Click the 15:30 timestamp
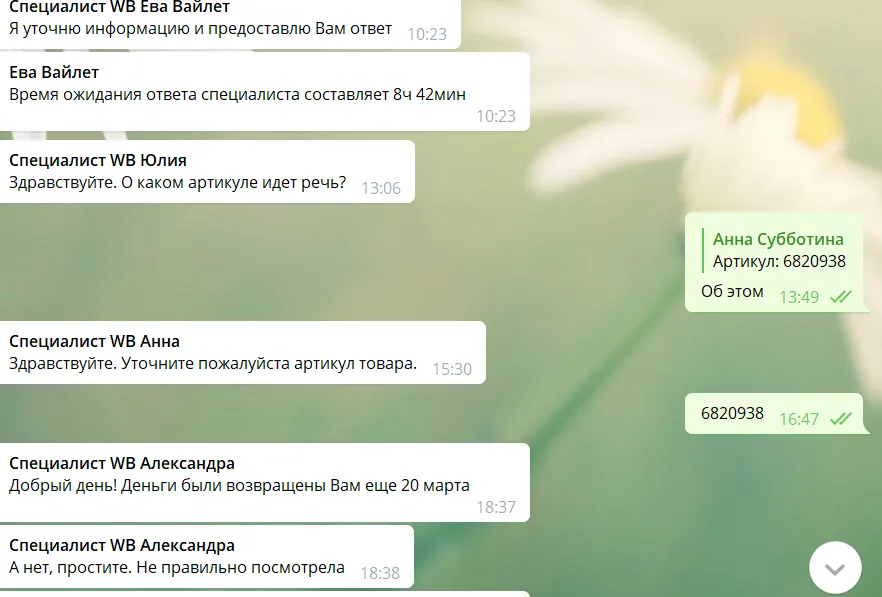882x597 pixels. (x=452, y=369)
